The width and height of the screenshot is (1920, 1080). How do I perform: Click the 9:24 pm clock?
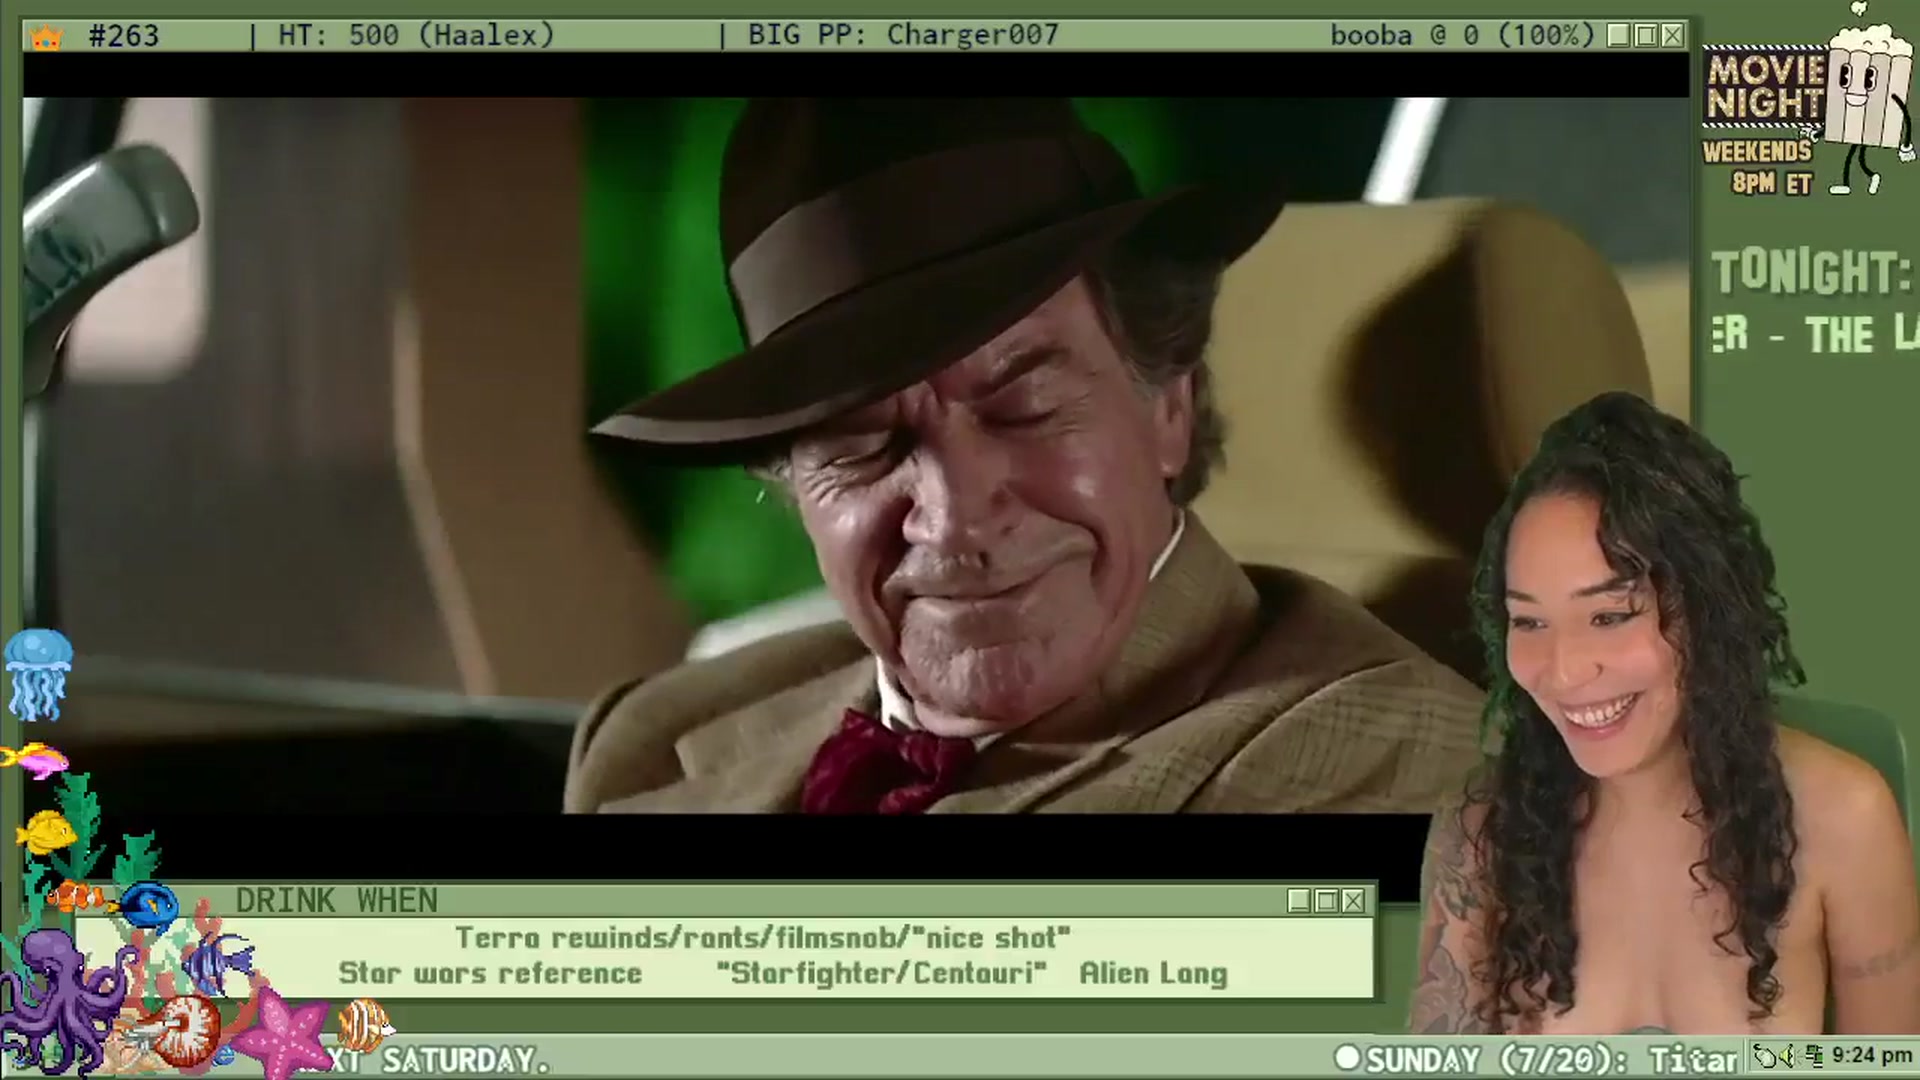point(1872,1056)
